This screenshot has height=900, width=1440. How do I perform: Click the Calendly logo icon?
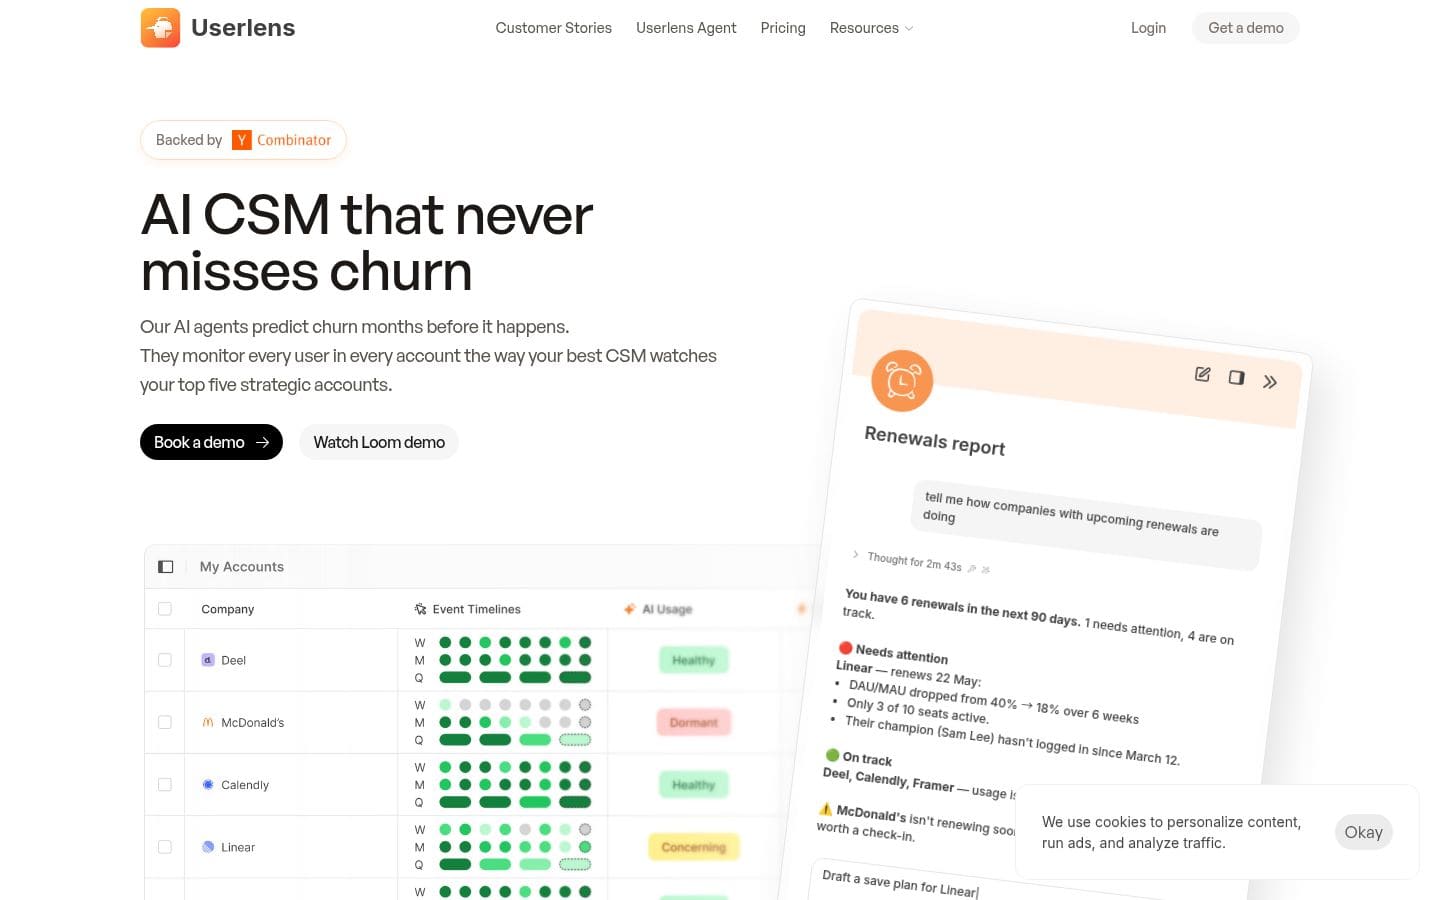[x=208, y=785]
